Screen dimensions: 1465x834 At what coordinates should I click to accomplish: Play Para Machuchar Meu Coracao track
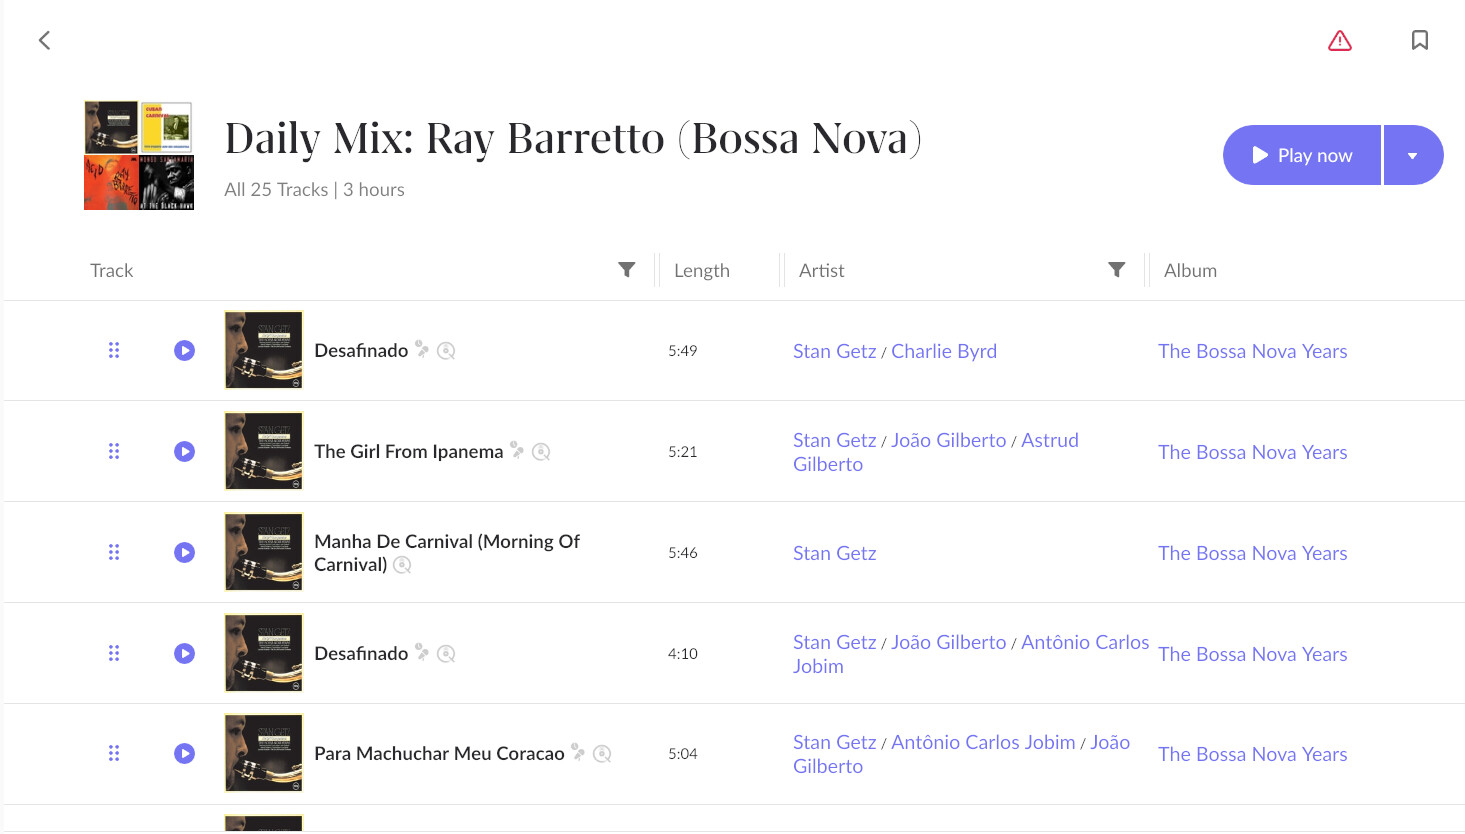coord(184,753)
